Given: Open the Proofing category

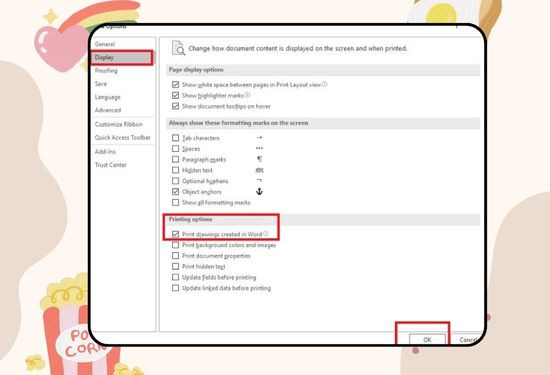Looking at the screenshot, I should (x=106, y=71).
